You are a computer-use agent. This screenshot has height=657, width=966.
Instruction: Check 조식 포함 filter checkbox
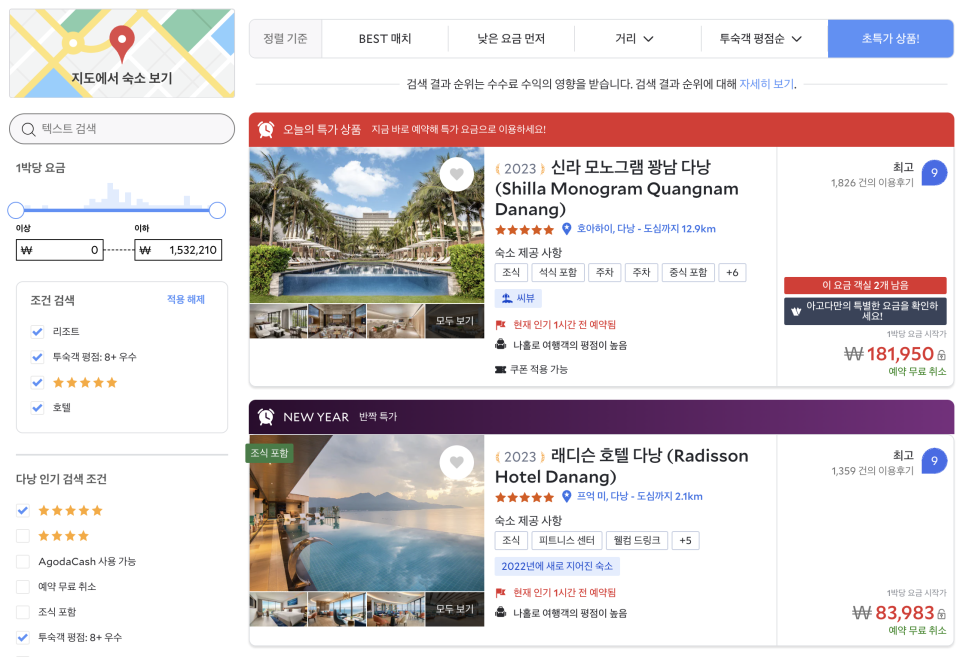pyautogui.click(x=23, y=611)
